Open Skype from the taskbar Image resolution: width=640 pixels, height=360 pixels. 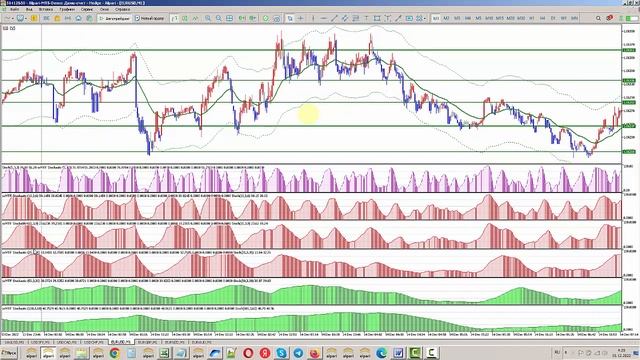281,353
